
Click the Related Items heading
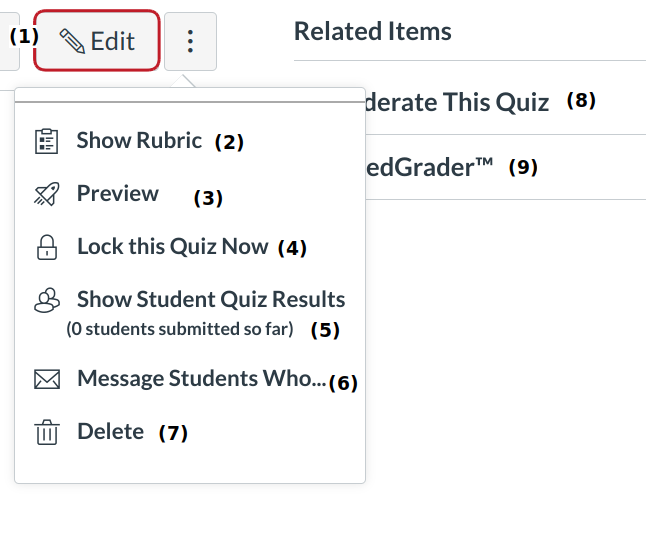click(372, 31)
